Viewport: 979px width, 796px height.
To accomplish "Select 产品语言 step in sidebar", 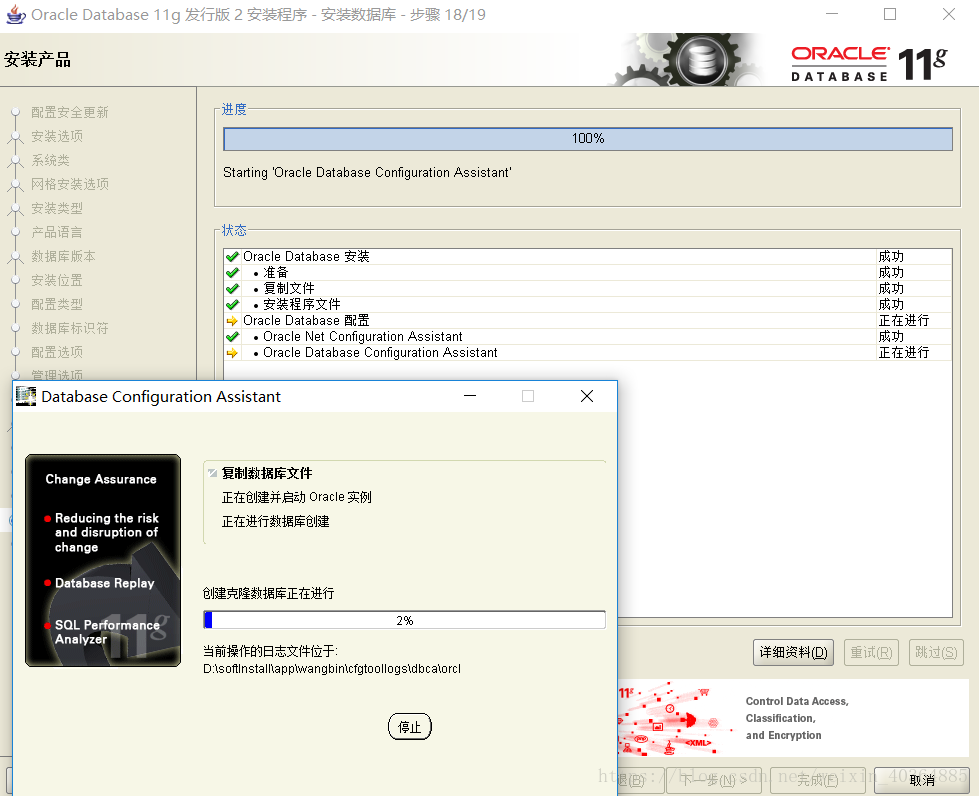I will (57, 232).
